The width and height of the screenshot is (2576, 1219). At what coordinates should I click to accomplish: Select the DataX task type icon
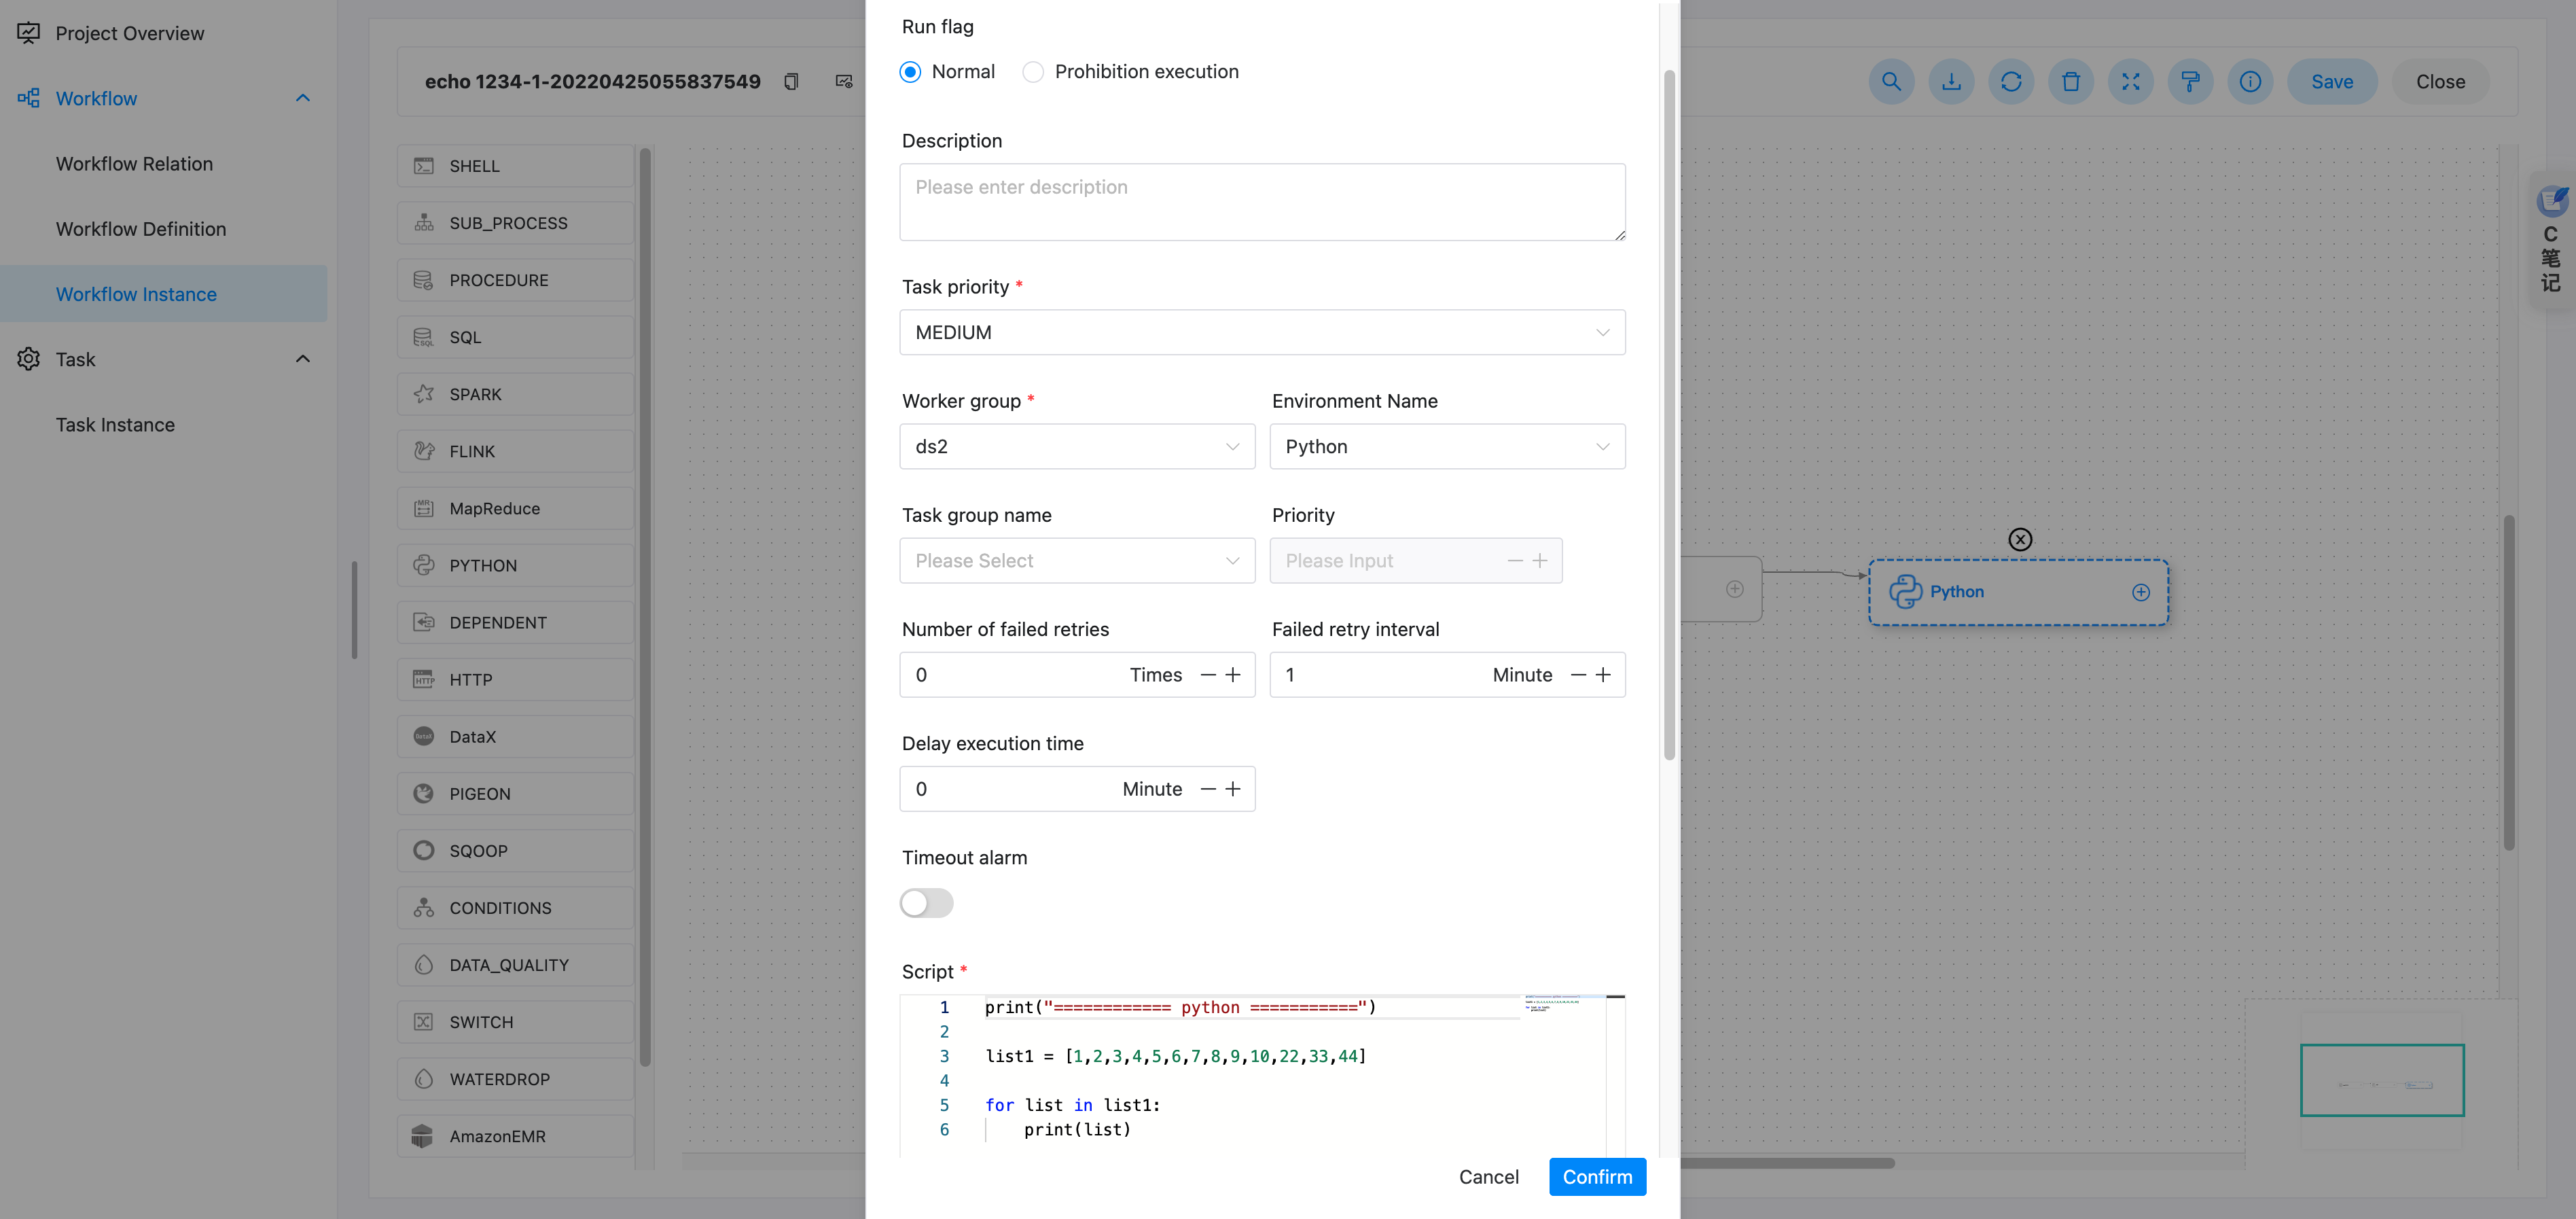click(424, 736)
